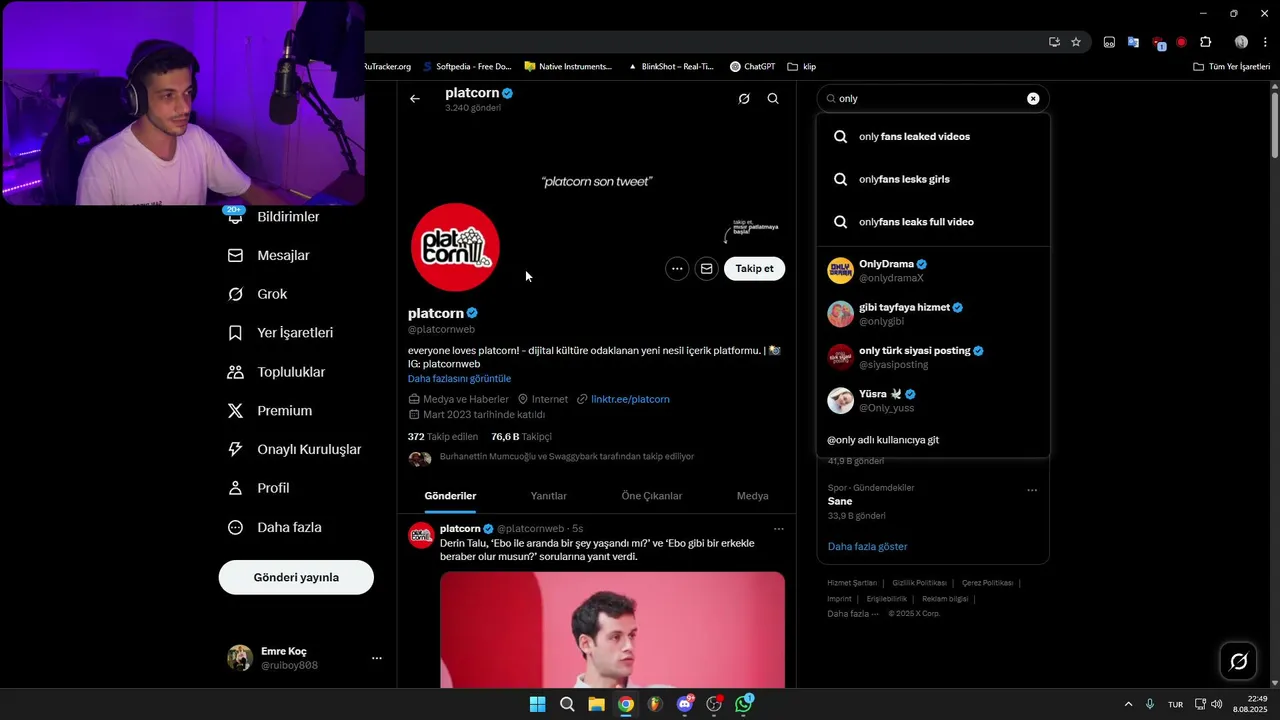Open the BlinkShot bookmark

(671, 67)
